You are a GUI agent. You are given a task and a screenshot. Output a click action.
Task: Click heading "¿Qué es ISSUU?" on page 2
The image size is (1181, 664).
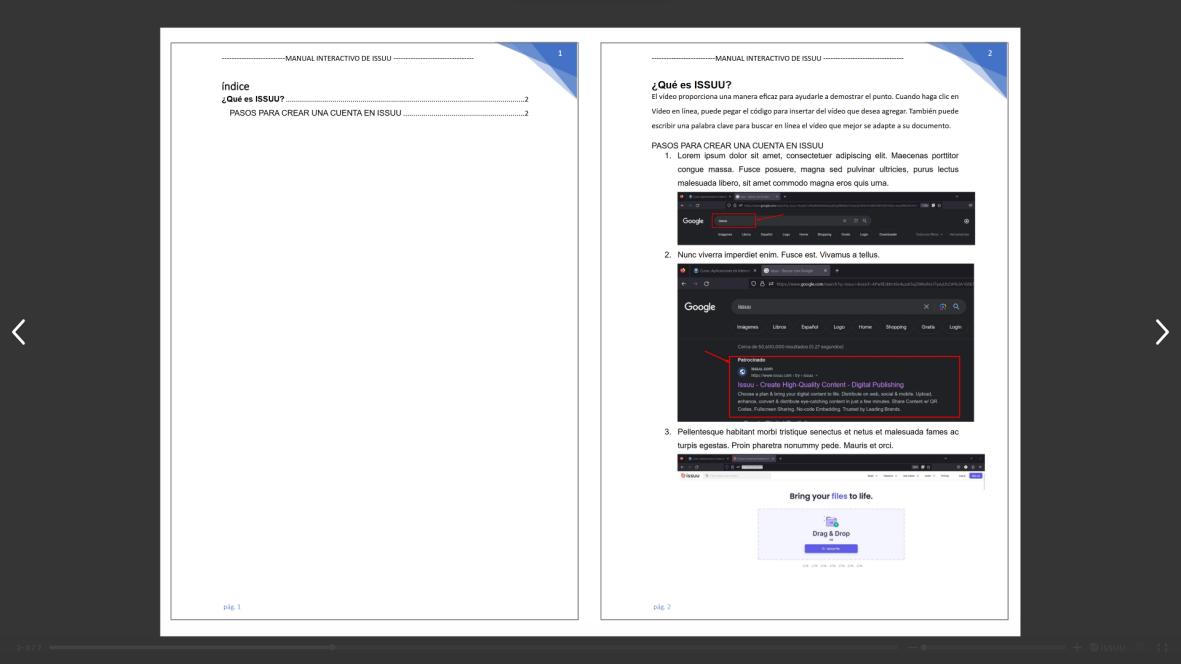(x=691, y=84)
